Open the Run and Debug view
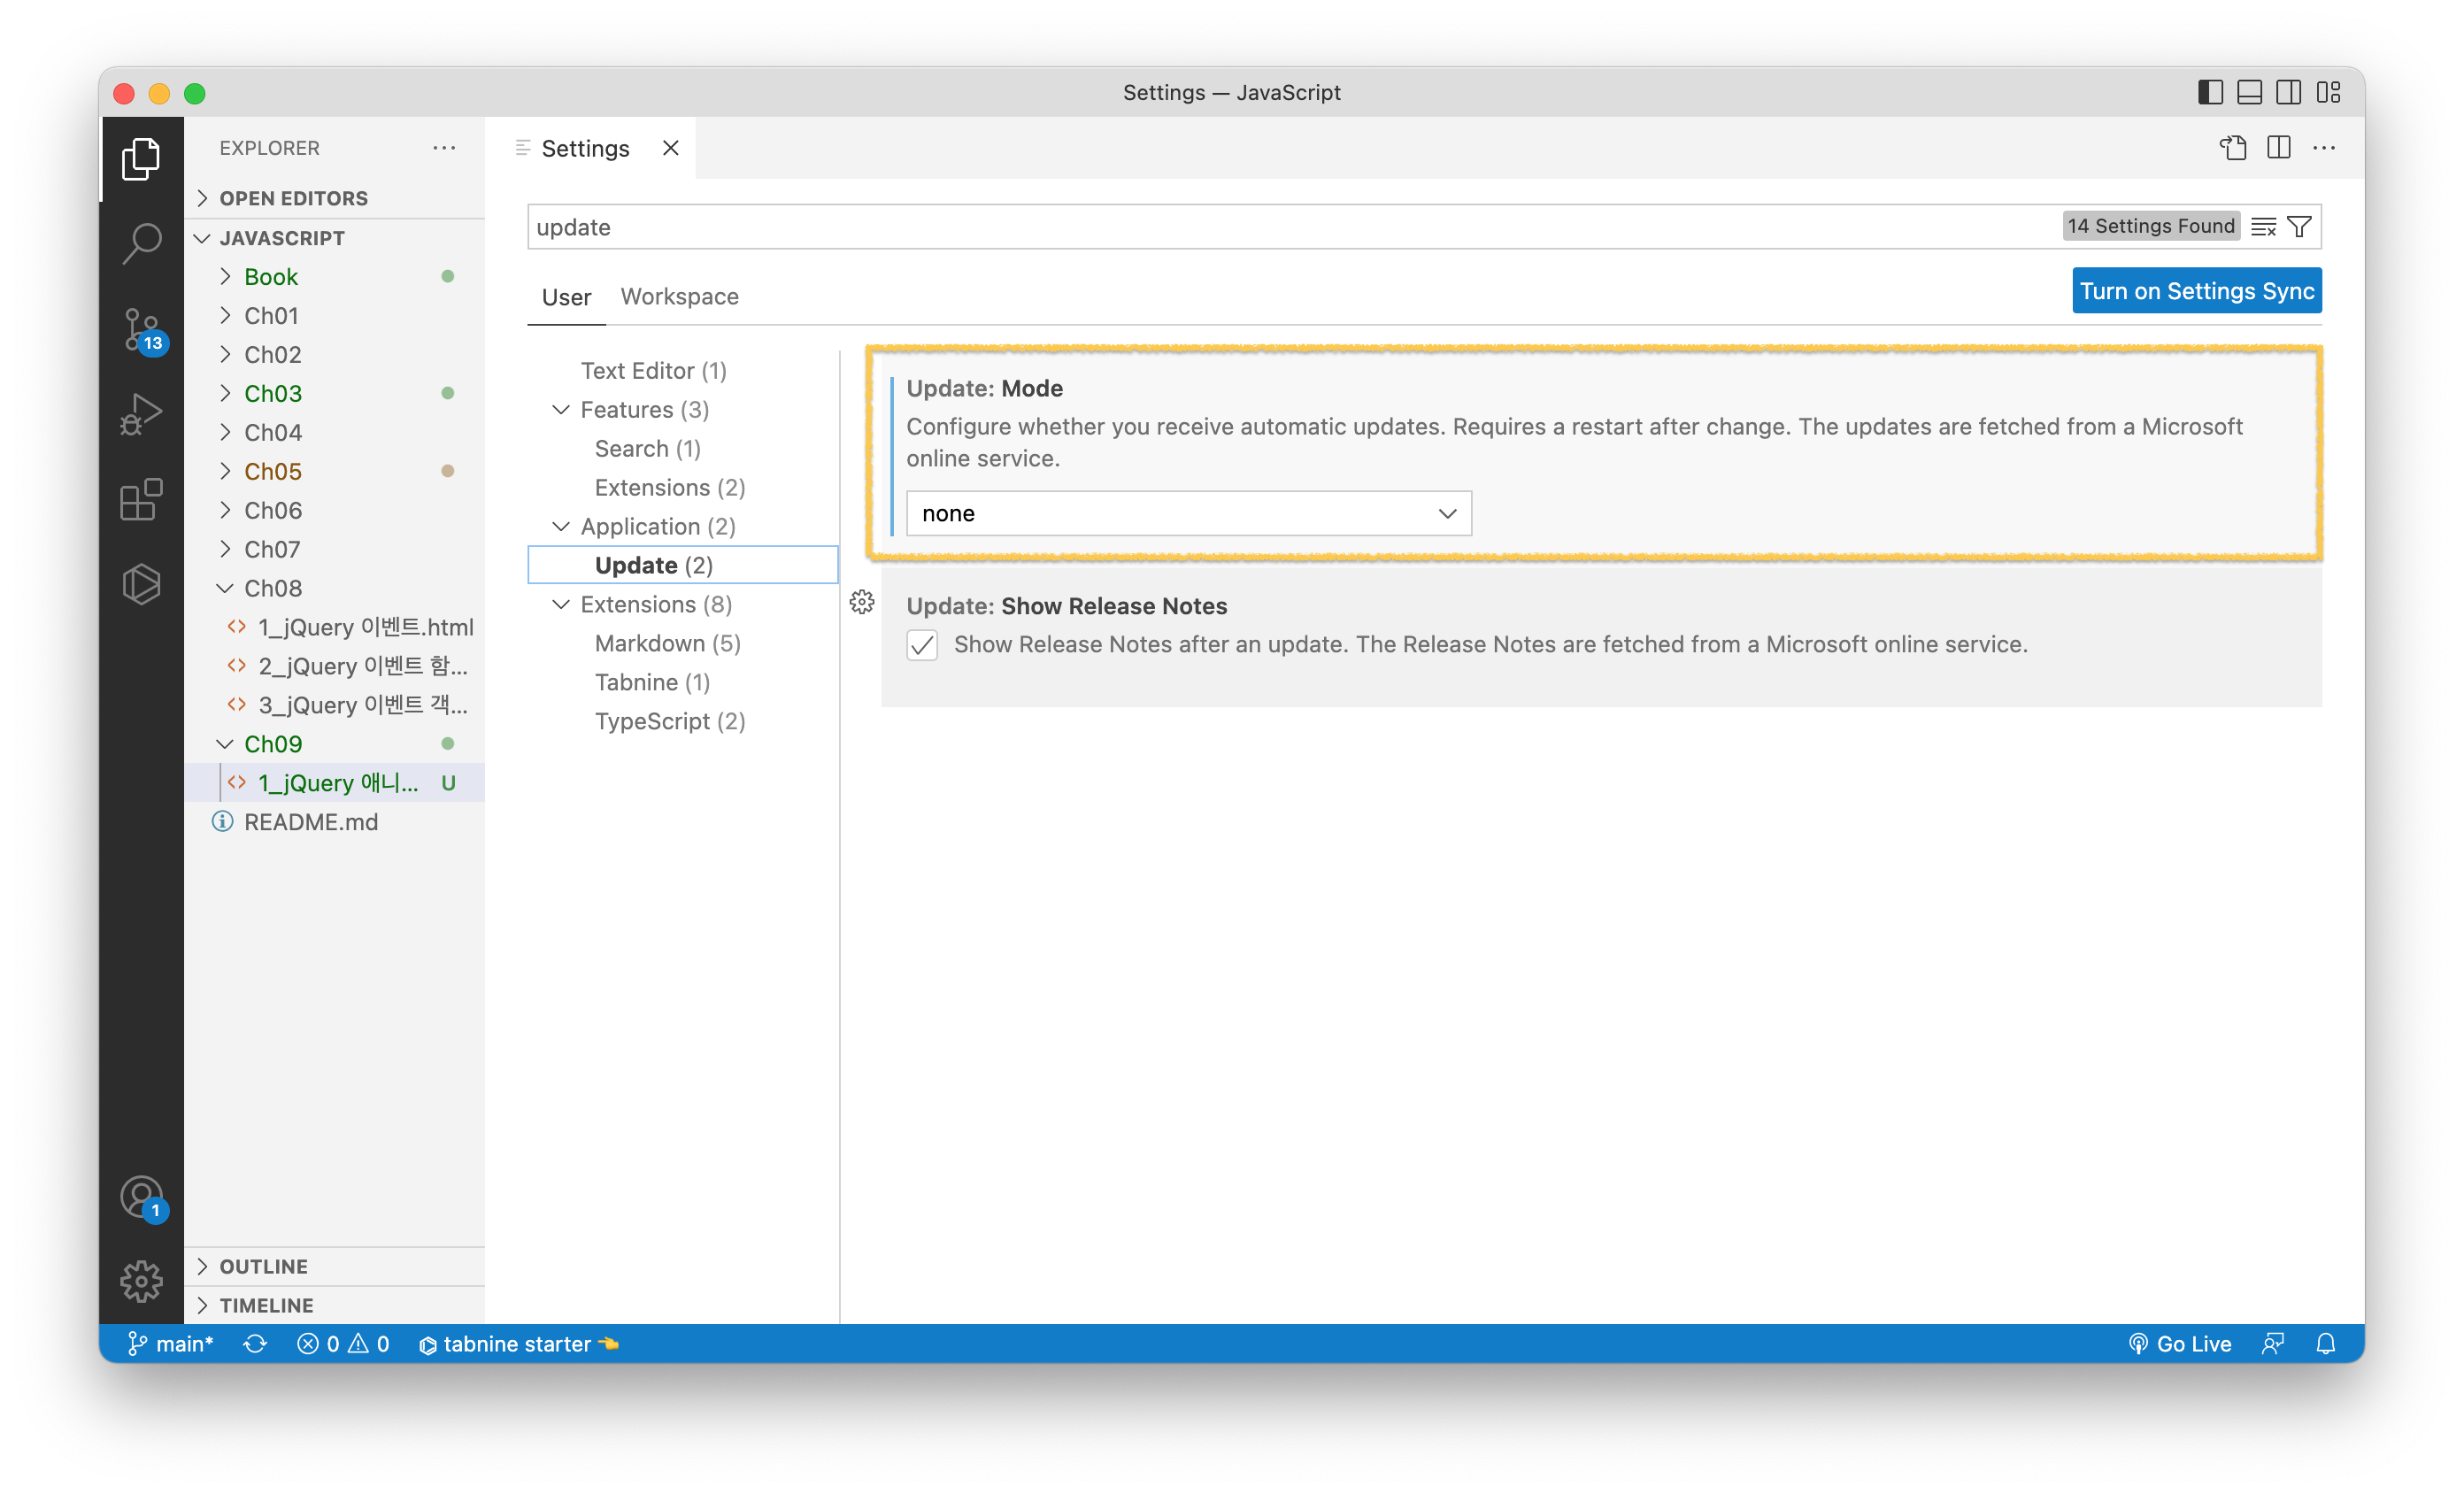Screen dimensions: 2464x1494 click(x=141, y=413)
